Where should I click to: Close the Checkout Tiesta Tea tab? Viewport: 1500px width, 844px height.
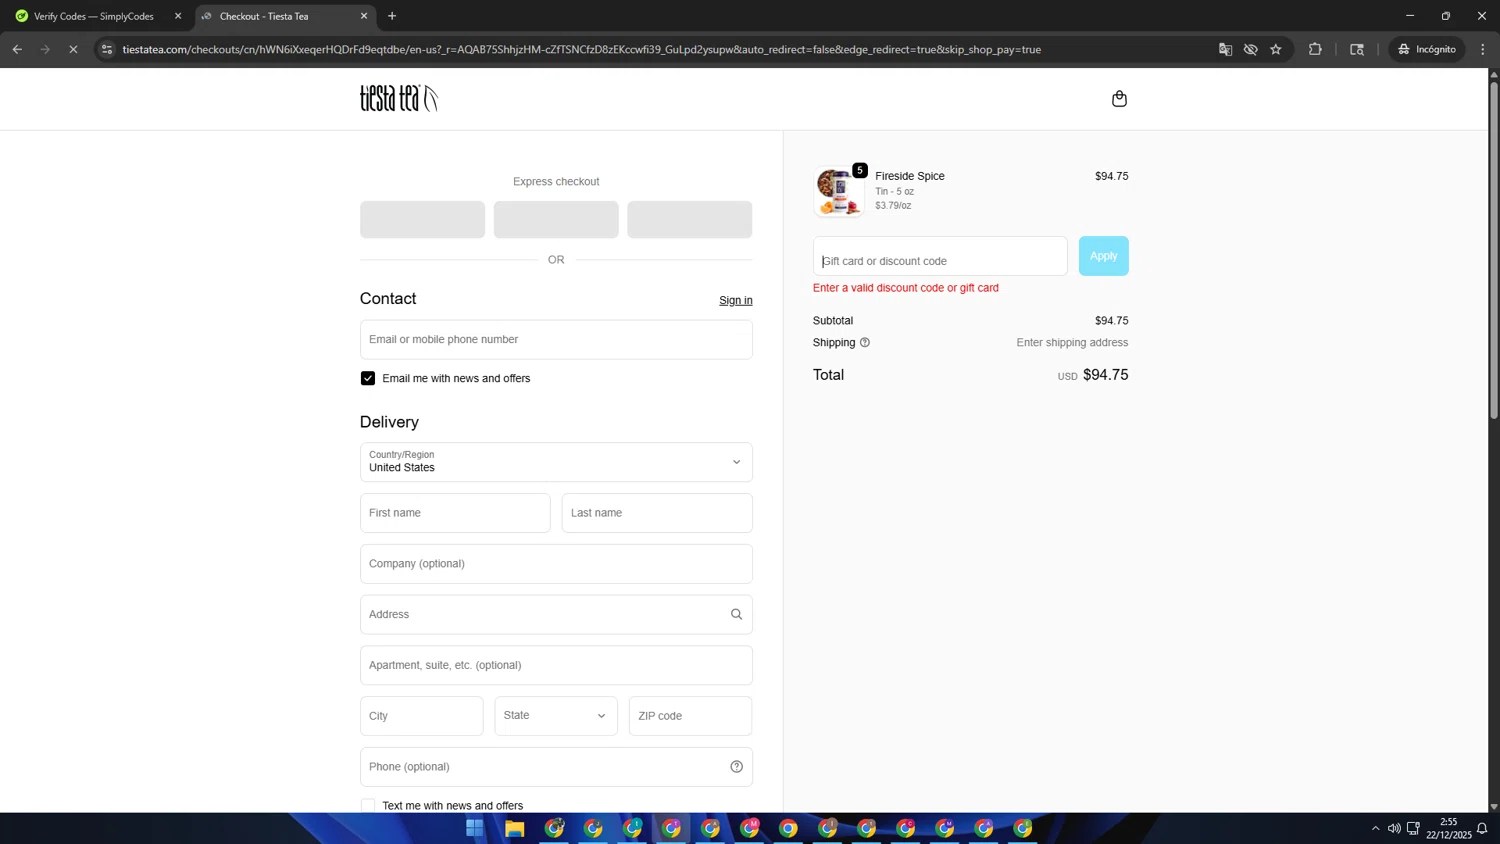[364, 16]
